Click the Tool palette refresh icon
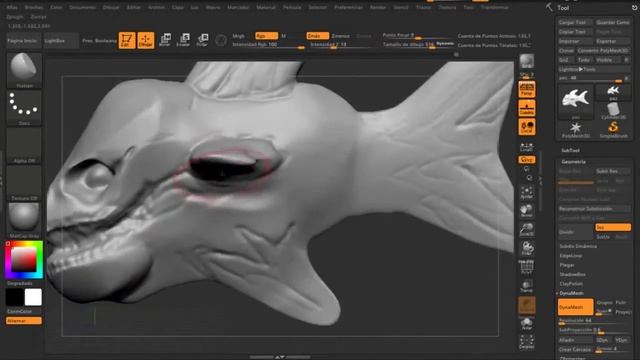640x360 pixels. click(x=635, y=7)
